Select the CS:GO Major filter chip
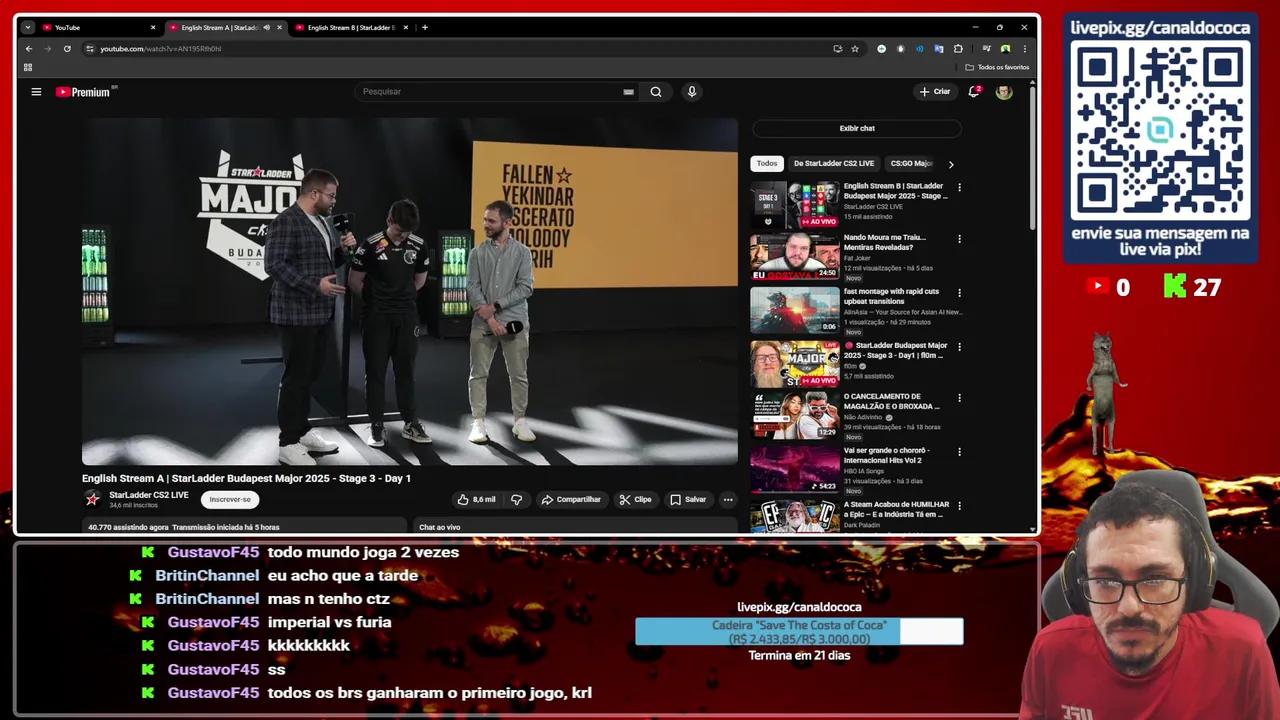 pyautogui.click(x=911, y=163)
